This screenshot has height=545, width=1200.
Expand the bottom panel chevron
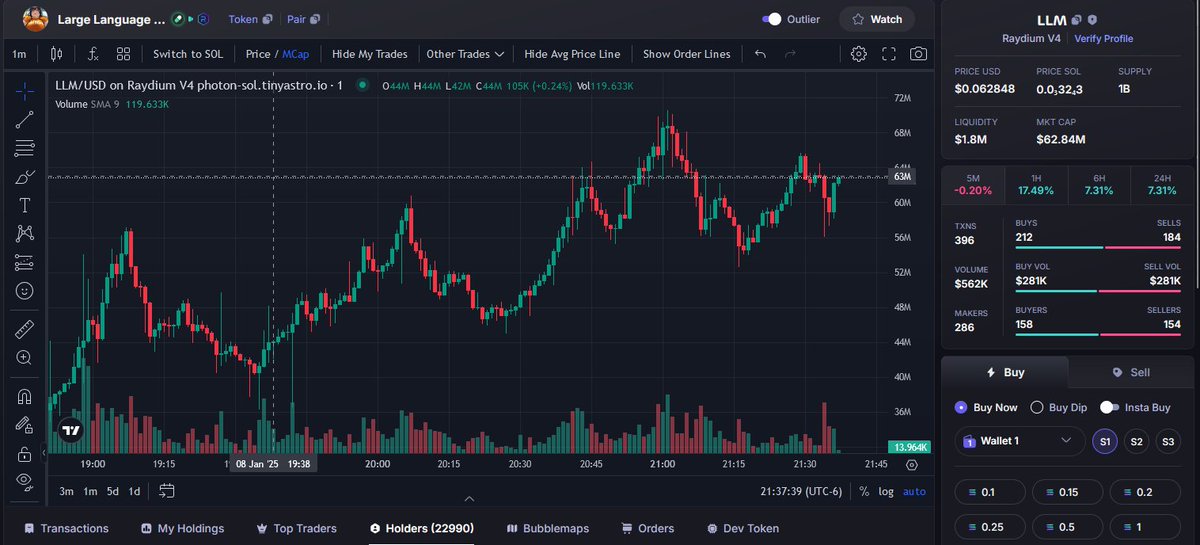469,498
